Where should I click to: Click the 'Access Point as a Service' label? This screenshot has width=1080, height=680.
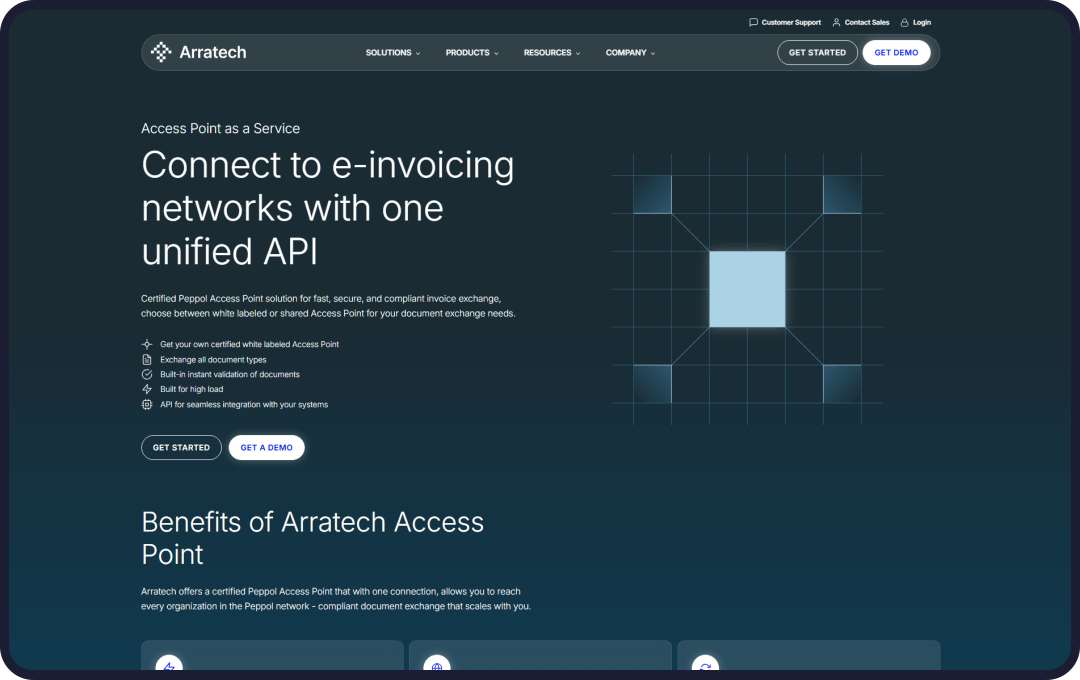pos(220,128)
